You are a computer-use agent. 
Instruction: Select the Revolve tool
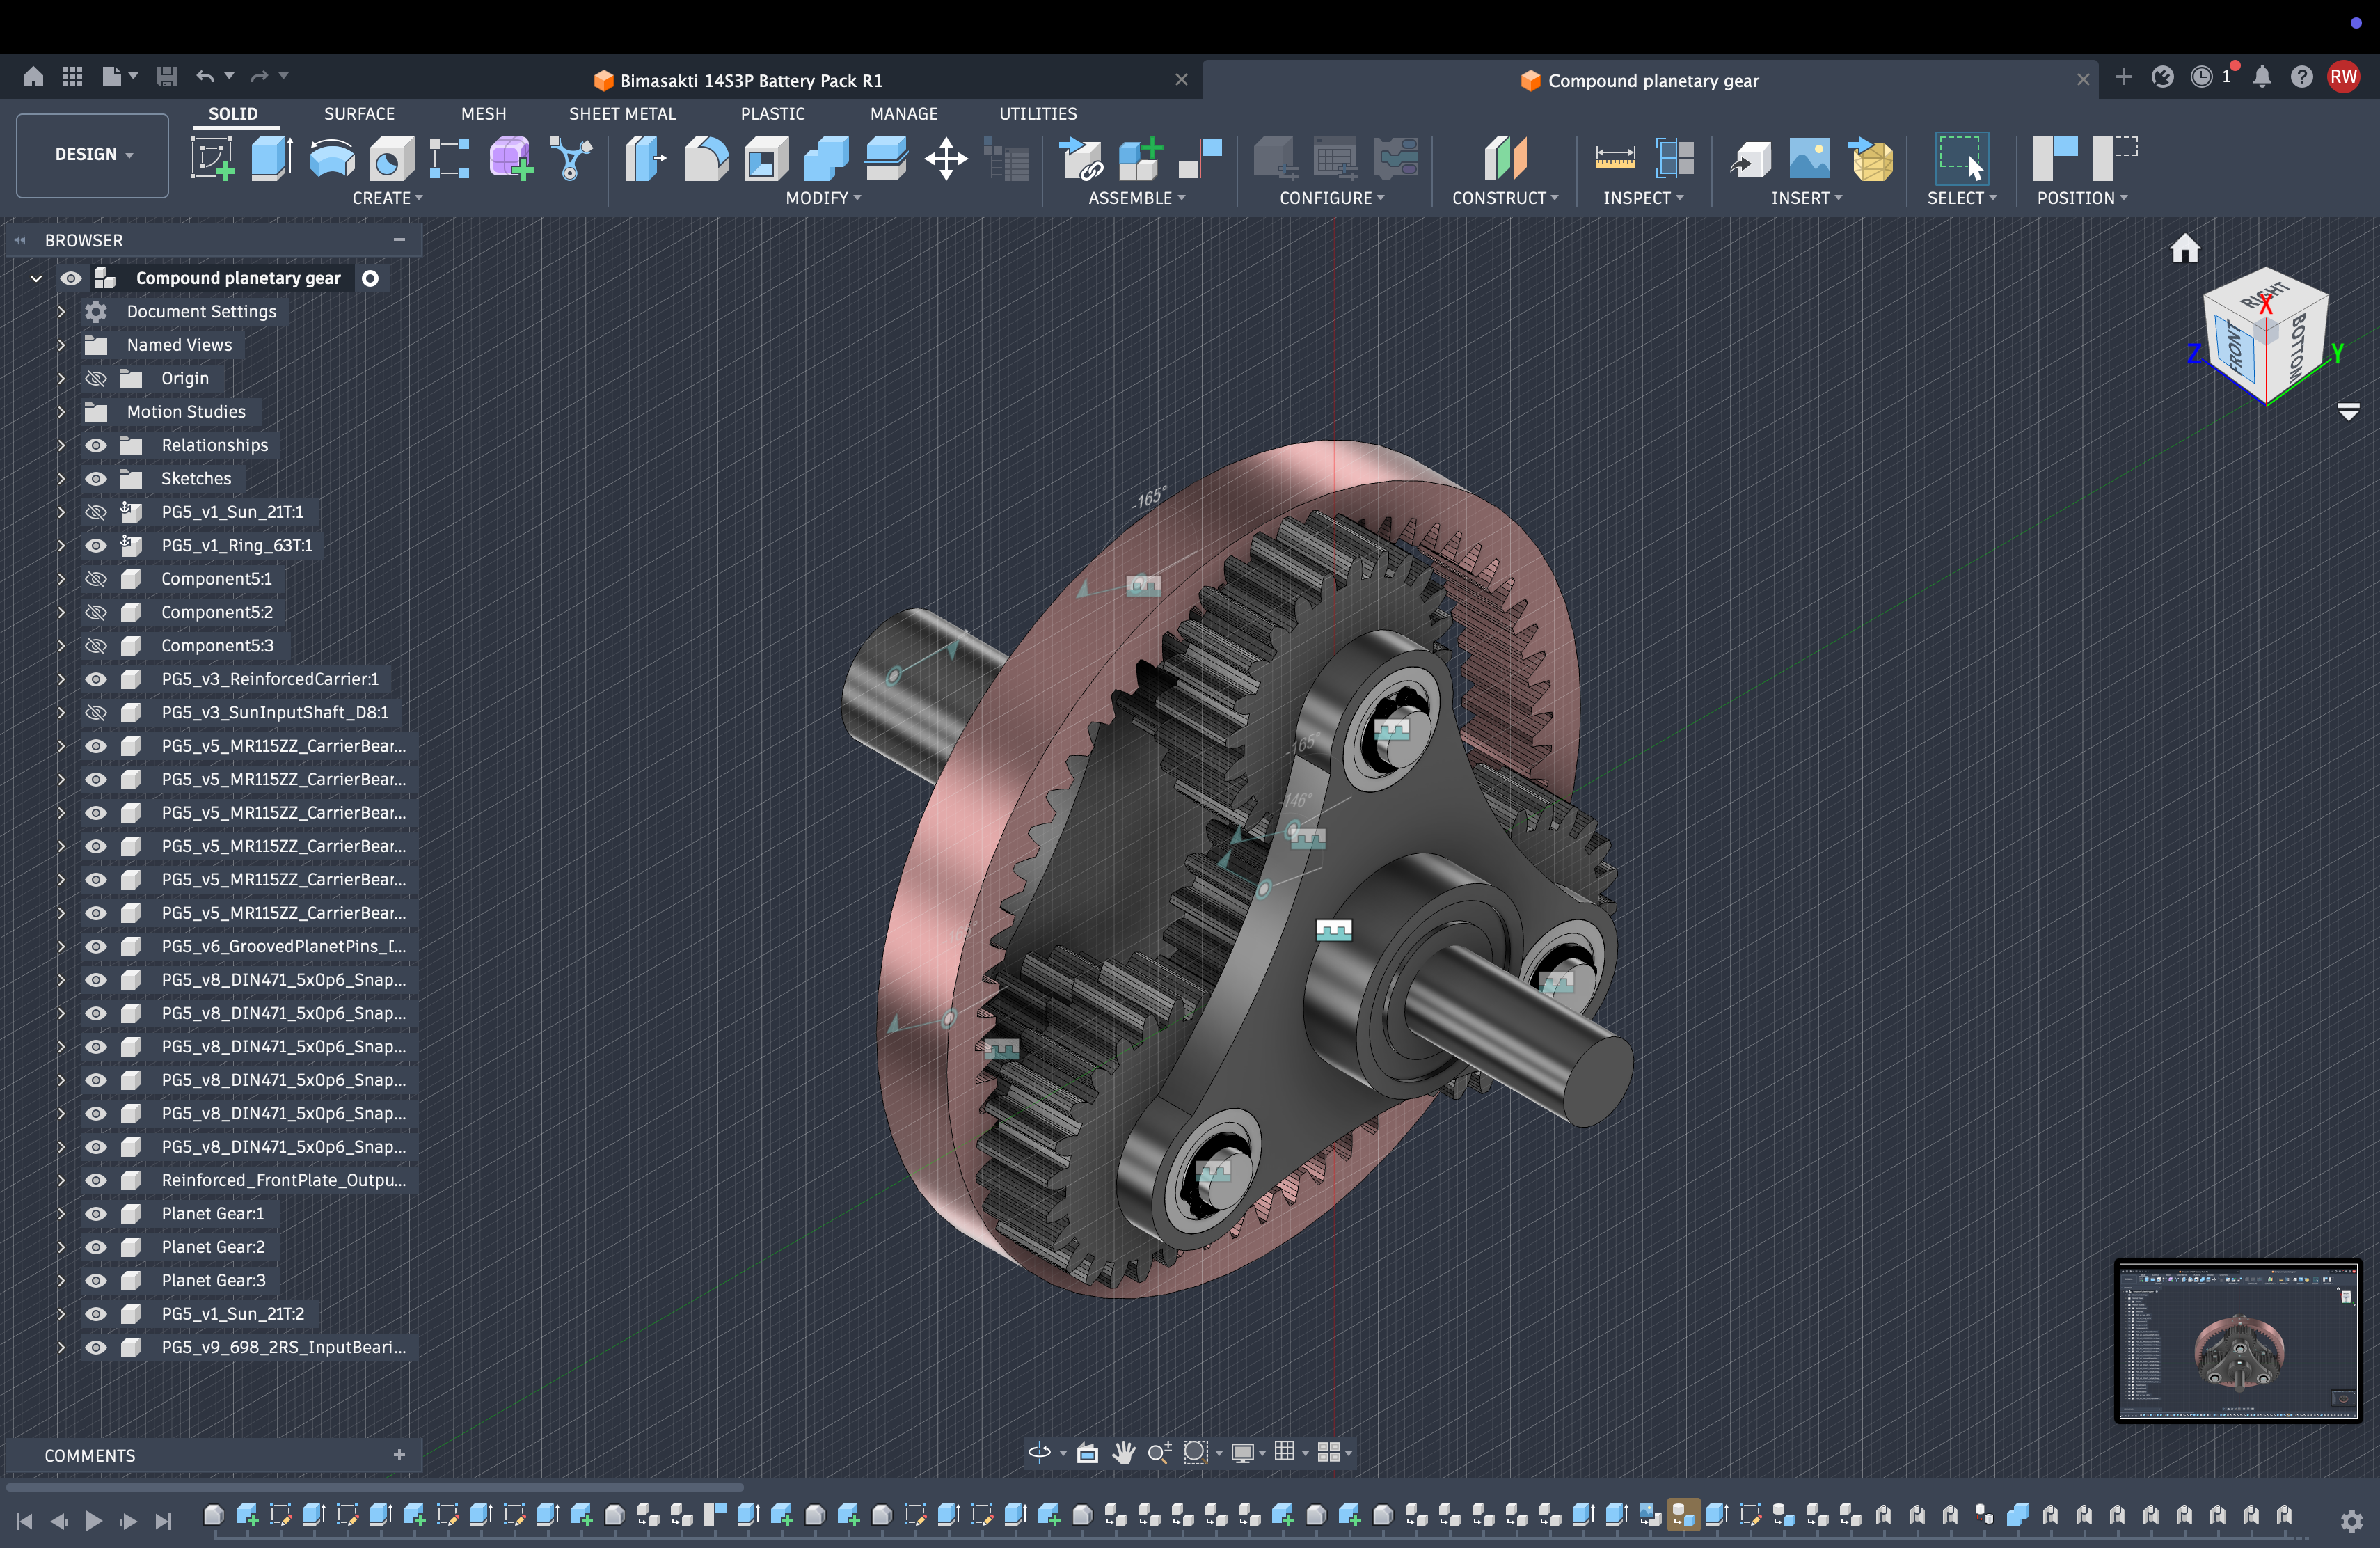(332, 159)
